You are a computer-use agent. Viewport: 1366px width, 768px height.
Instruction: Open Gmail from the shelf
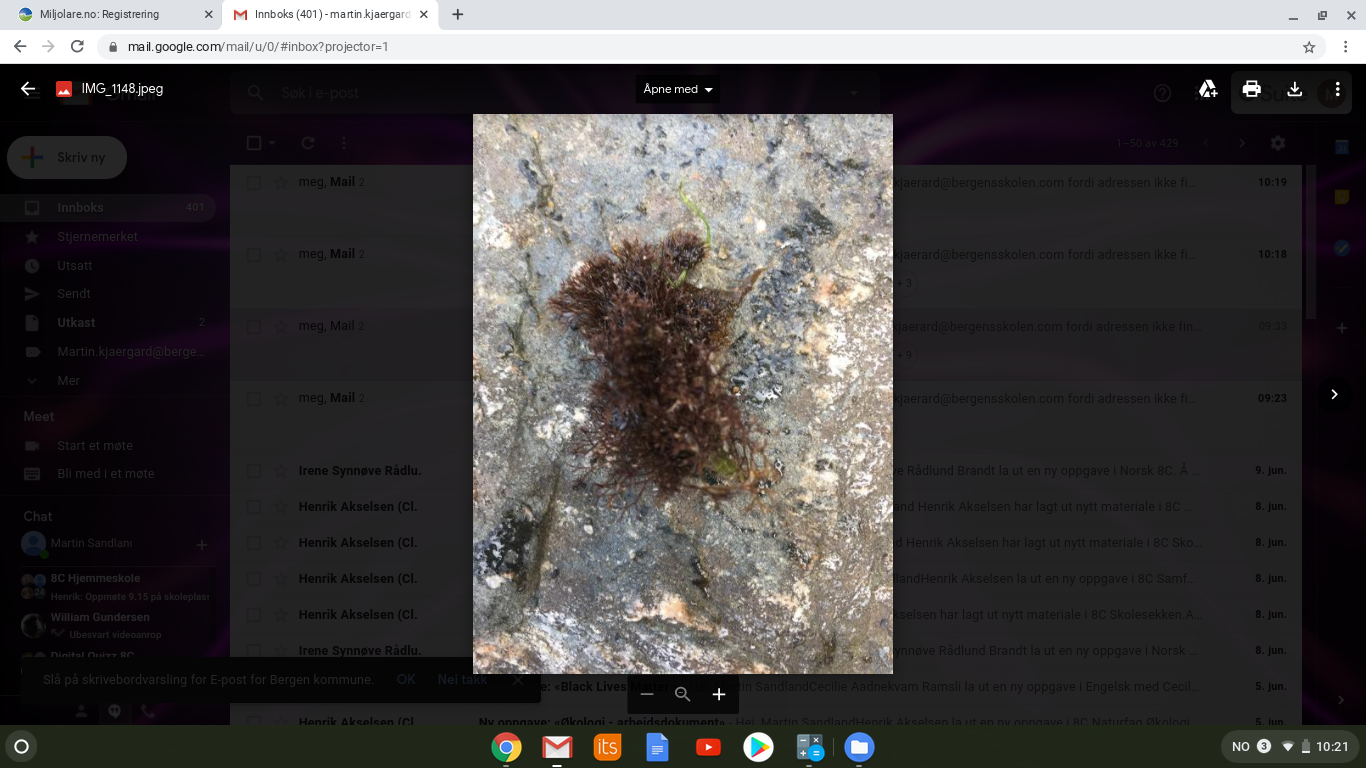(557, 747)
